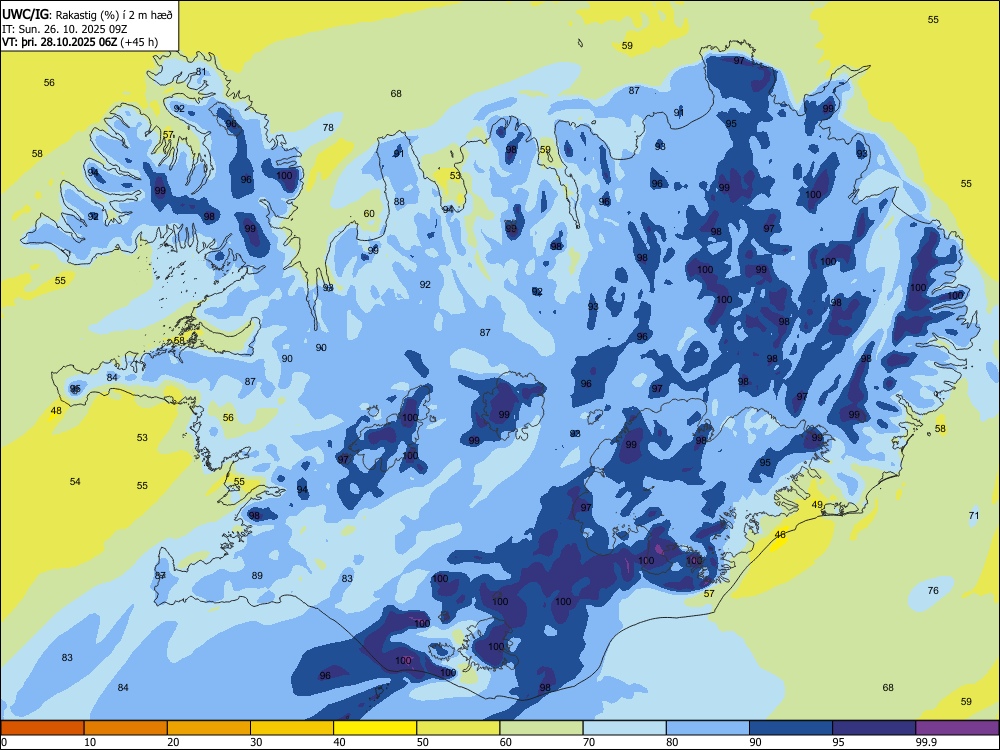Click the purple legend swatch above 99.9
Image resolution: width=1000 pixels, height=750 pixels.
(957, 728)
